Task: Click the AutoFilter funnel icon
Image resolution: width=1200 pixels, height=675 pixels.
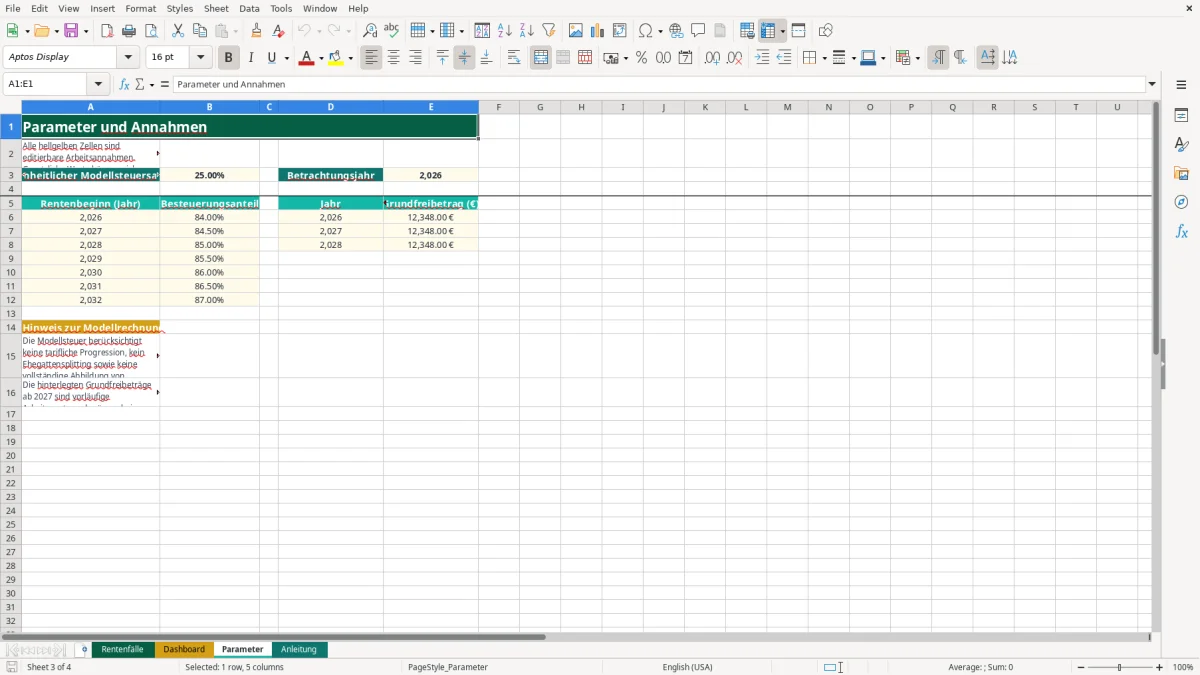Action: click(x=549, y=31)
